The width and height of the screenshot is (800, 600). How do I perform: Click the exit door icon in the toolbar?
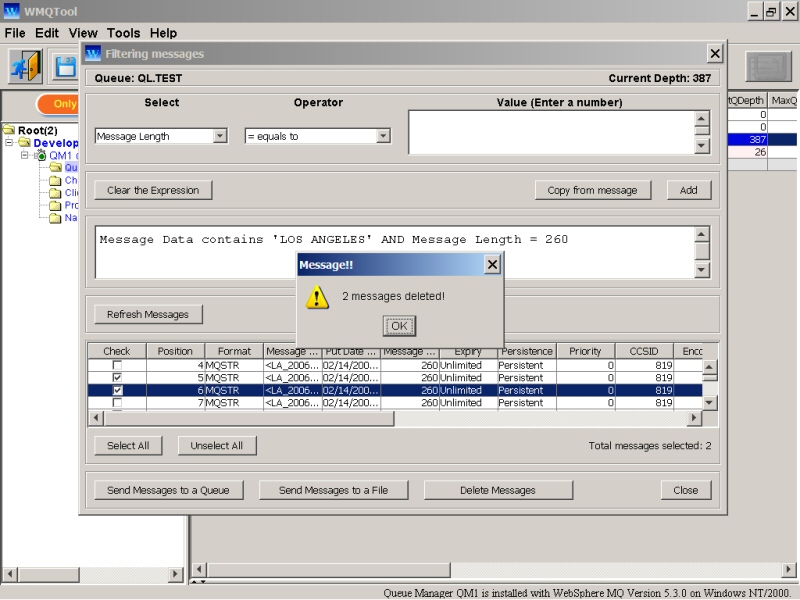[26, 66]
